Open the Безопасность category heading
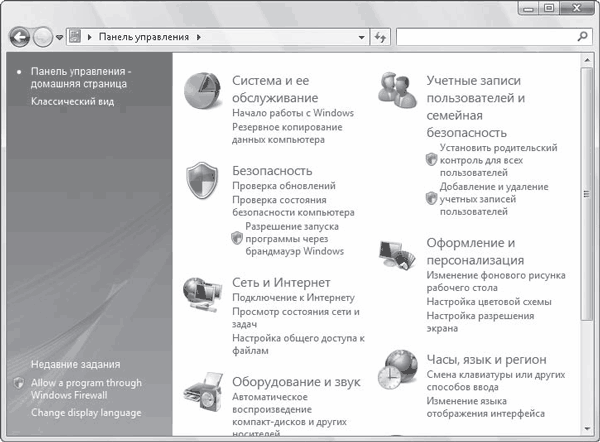600x442 pixels. coord(272,171)
